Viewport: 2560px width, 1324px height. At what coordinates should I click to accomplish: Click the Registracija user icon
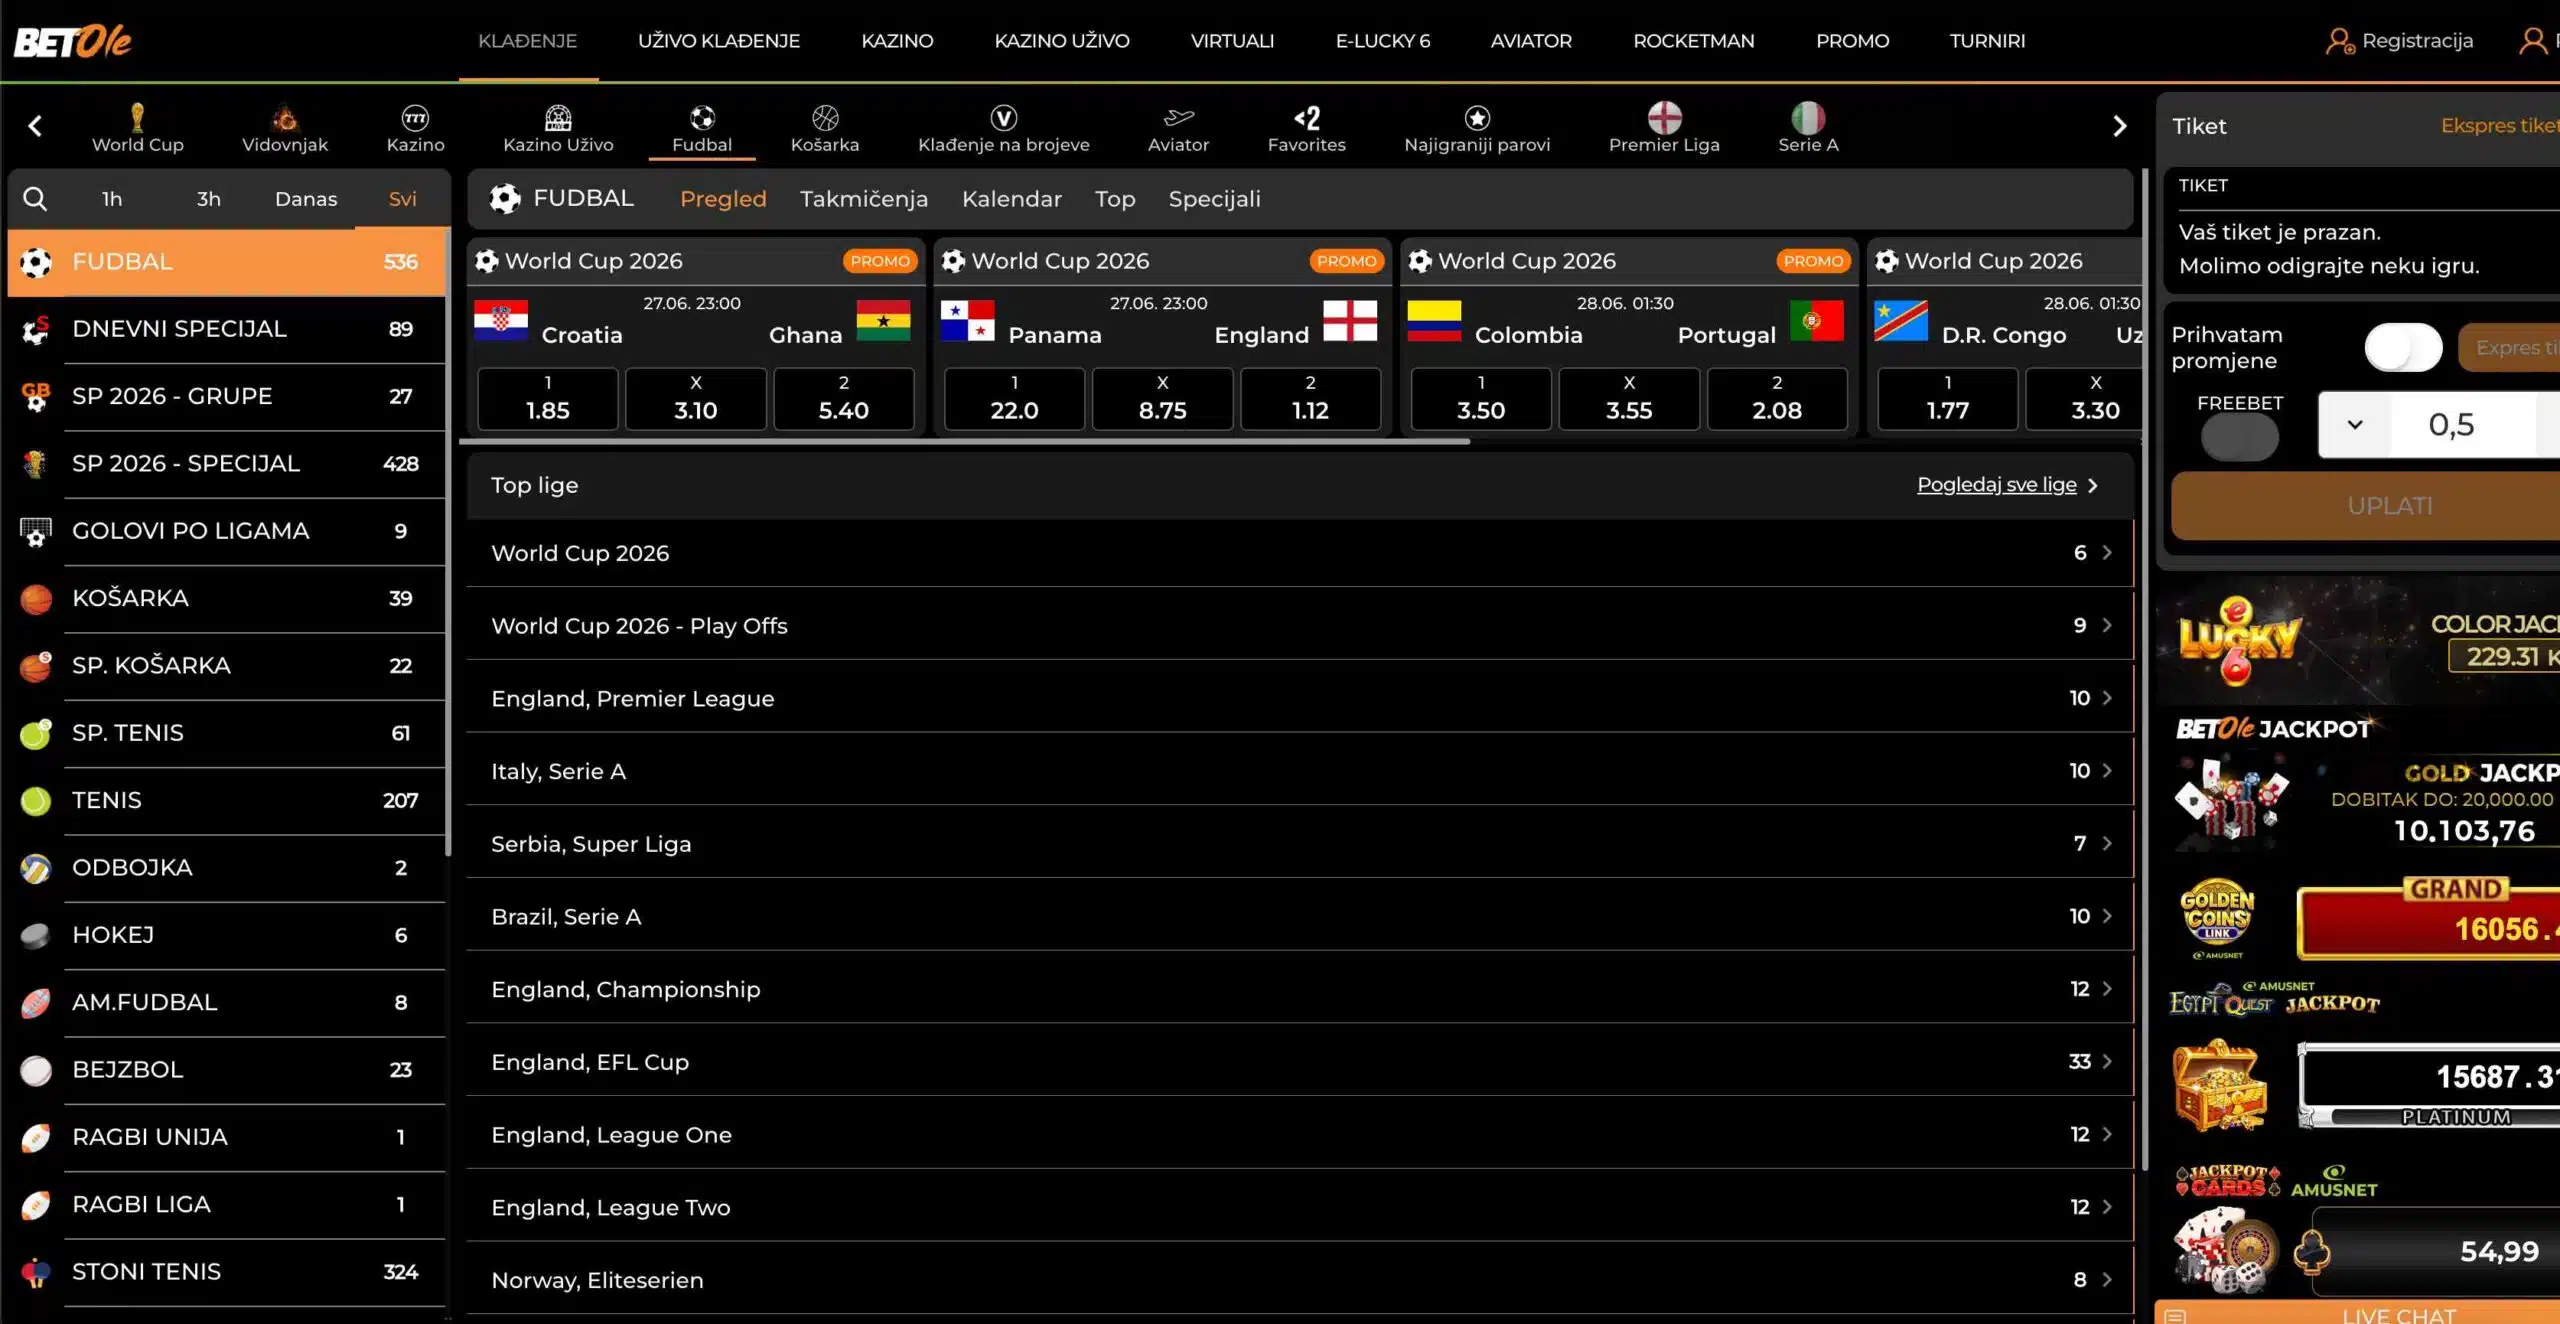point(2339,41)
